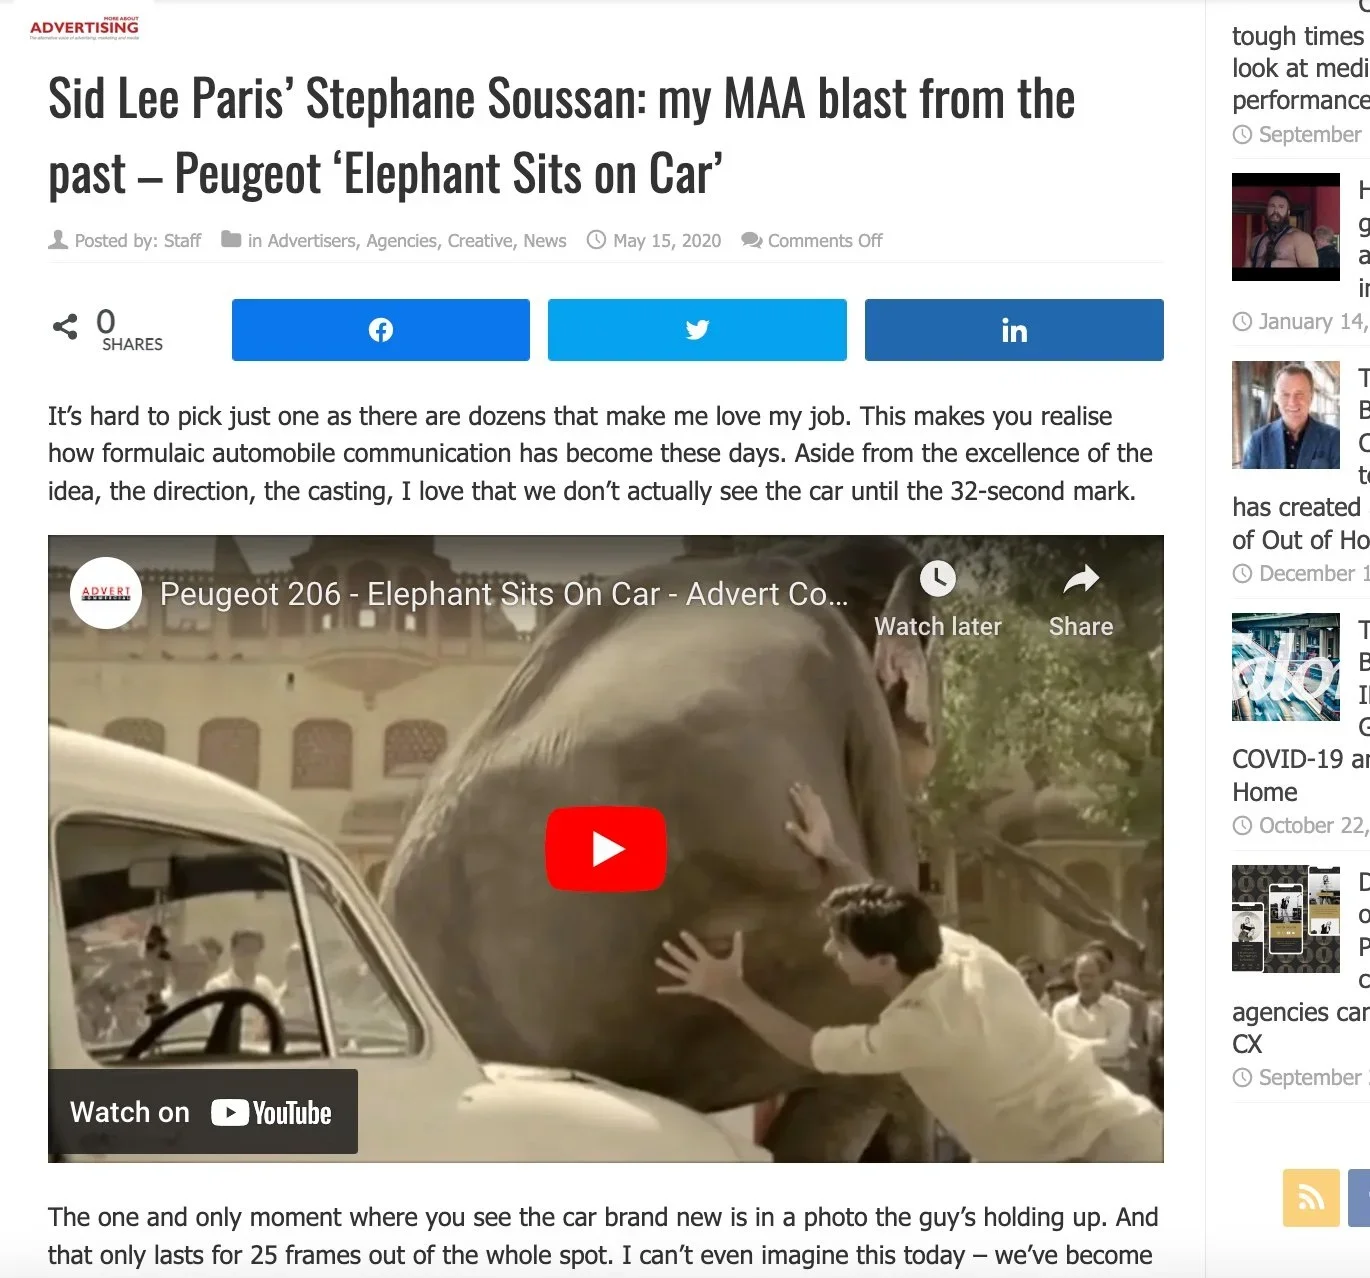The image size is (1370, 1278).
Task: Play the Peugeot 206 YouTube video
Action: [605, 848]
